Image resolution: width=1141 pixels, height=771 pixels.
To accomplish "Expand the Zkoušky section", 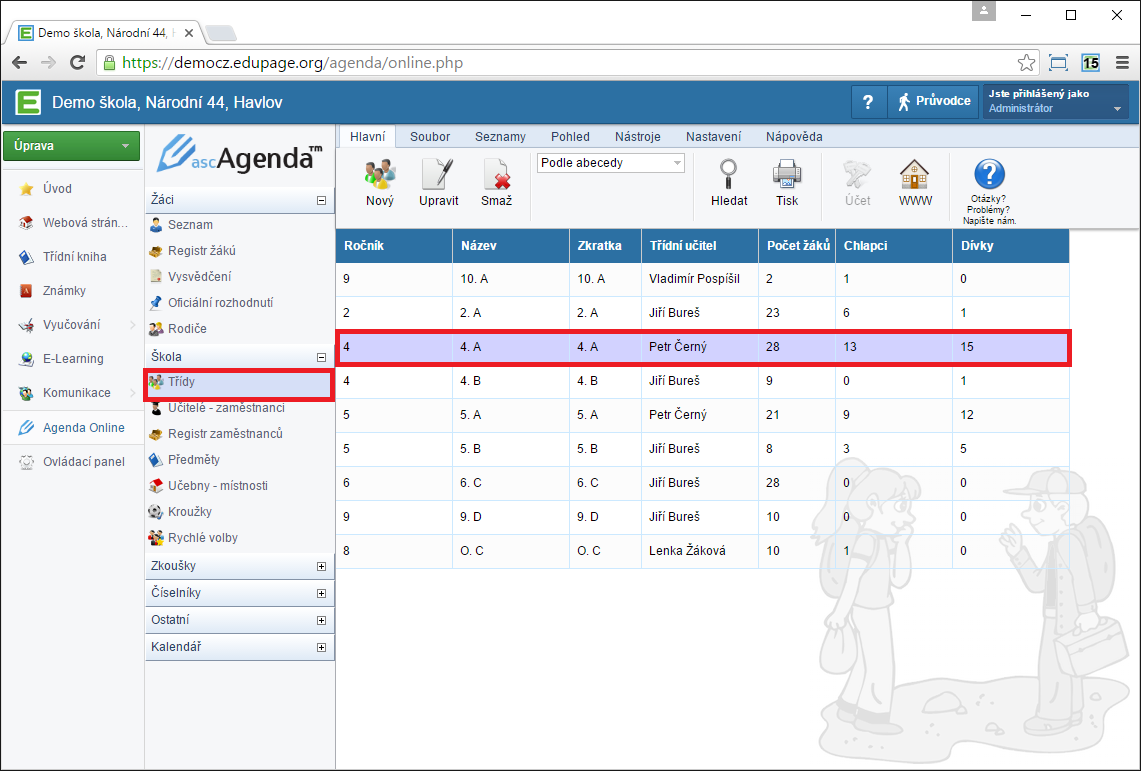I will [x=321, y=566].
